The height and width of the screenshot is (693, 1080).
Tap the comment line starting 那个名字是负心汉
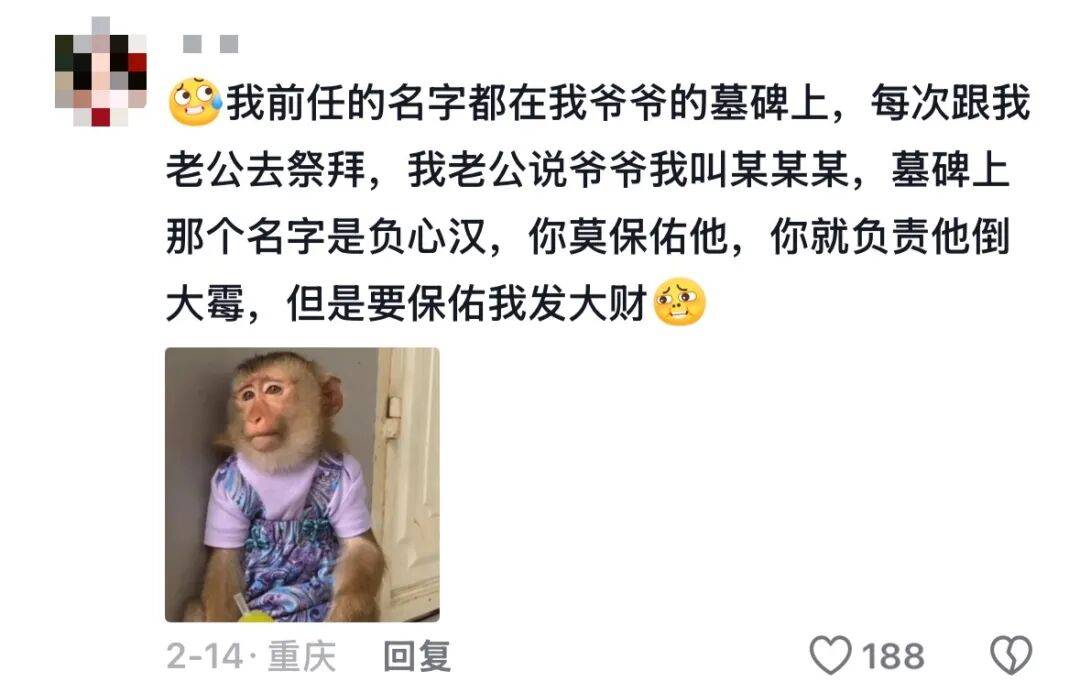tap(588, 236)
